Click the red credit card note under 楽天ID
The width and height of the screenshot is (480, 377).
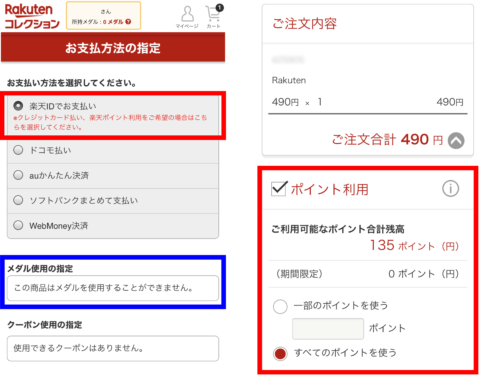pyautogui.click(x=110, y=122)
